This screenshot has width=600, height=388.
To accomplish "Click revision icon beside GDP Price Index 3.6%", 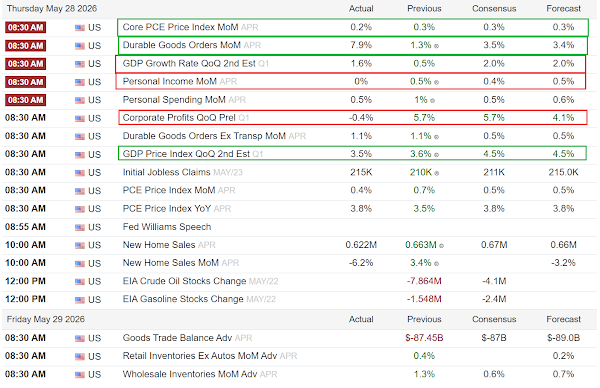I will click(436, 155).
